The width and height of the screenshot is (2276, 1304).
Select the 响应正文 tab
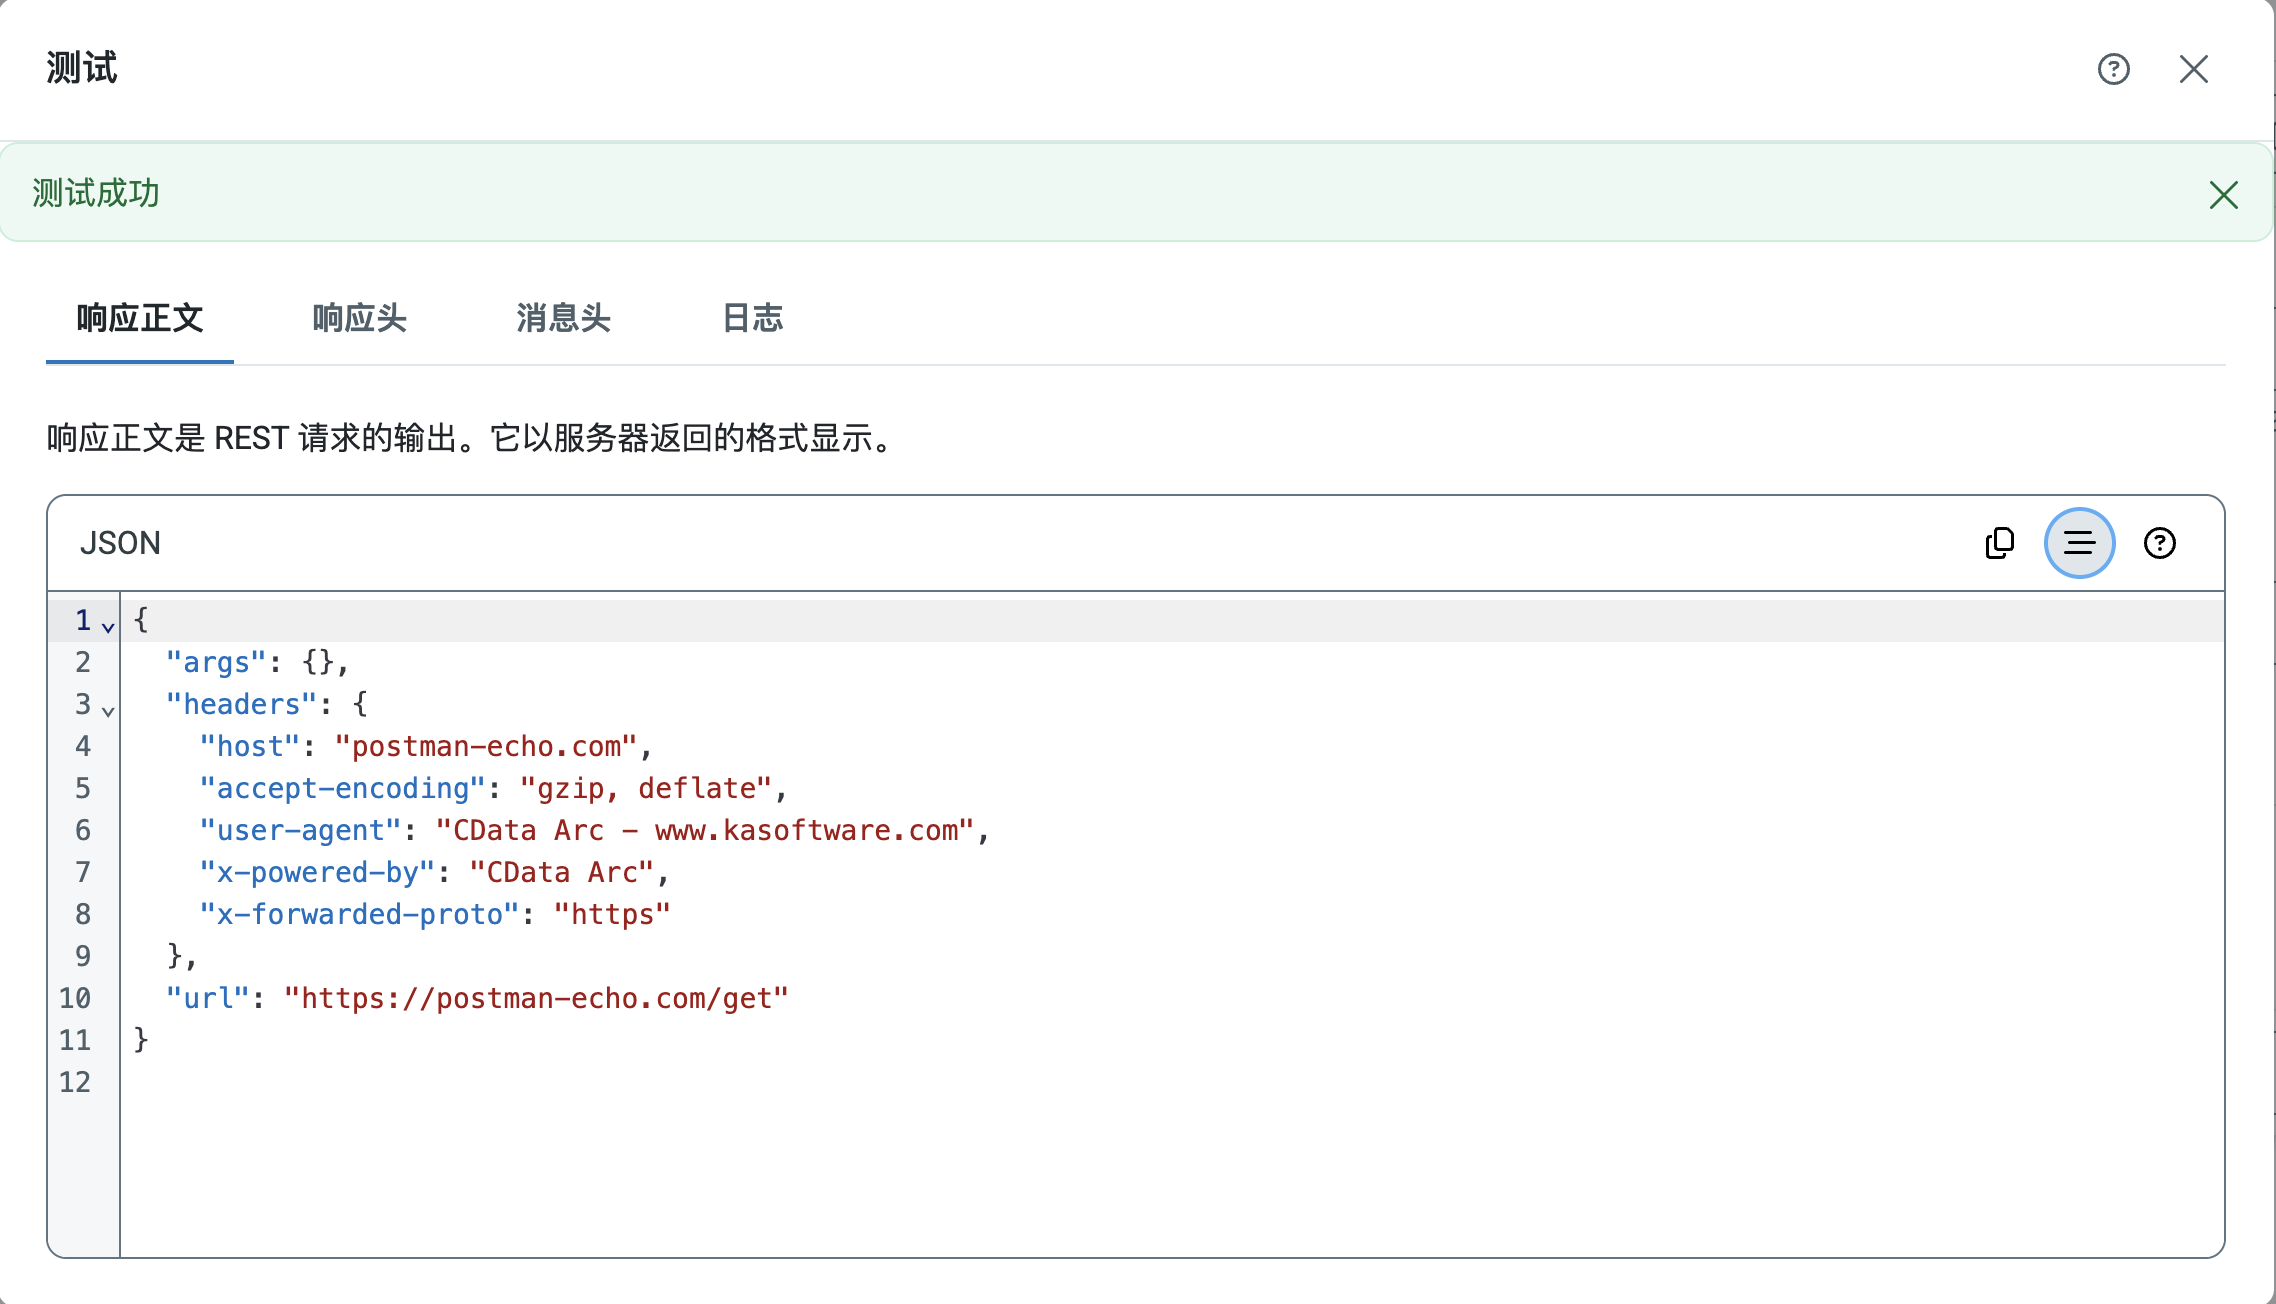pyautogui.click(x=140, y=318)
